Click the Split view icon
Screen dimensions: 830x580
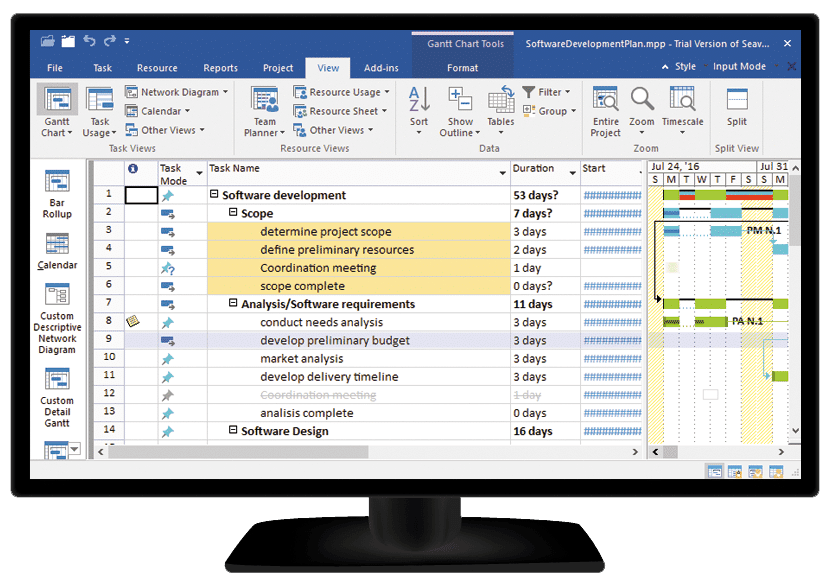(737, 99)
